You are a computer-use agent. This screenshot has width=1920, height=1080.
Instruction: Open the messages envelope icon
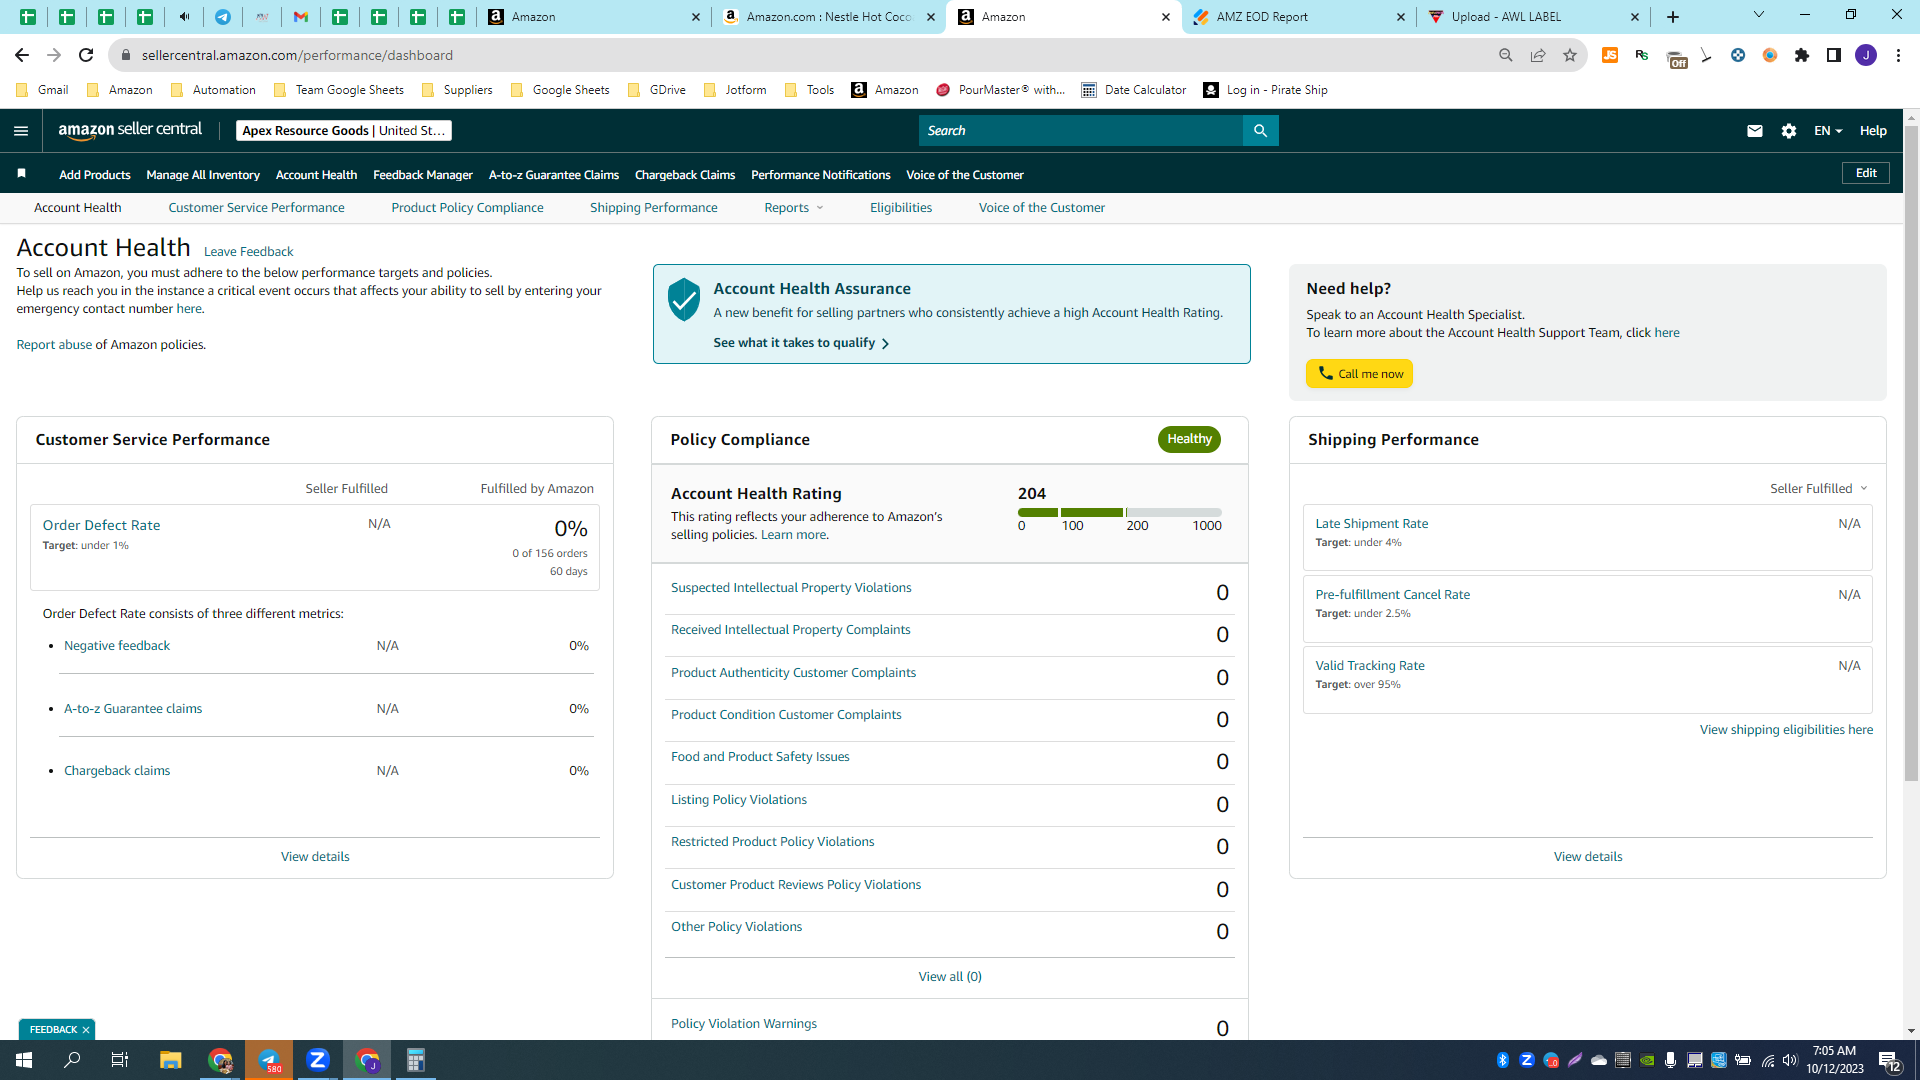click(1754, 131)
